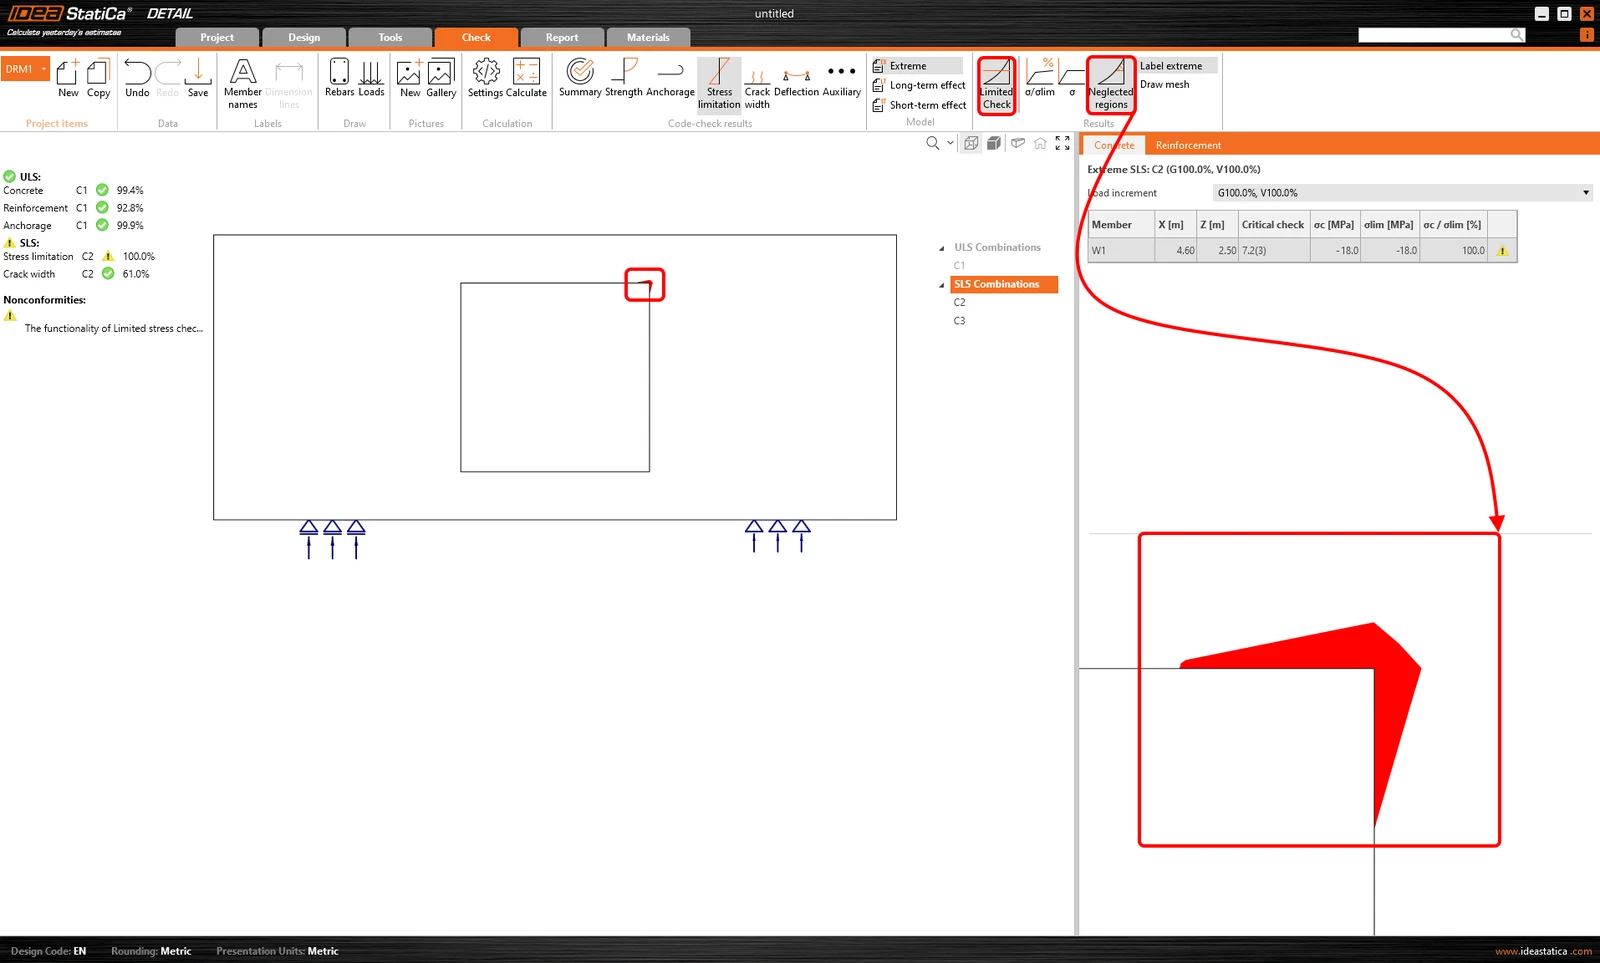This screenshot has width=1600, height=963.
Task: Show the Crack width results
Action: (757, 84)
